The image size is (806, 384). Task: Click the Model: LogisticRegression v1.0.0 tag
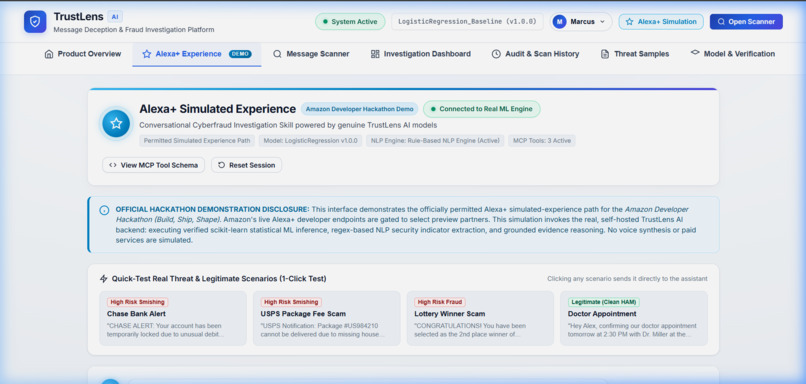click(310, 140)
